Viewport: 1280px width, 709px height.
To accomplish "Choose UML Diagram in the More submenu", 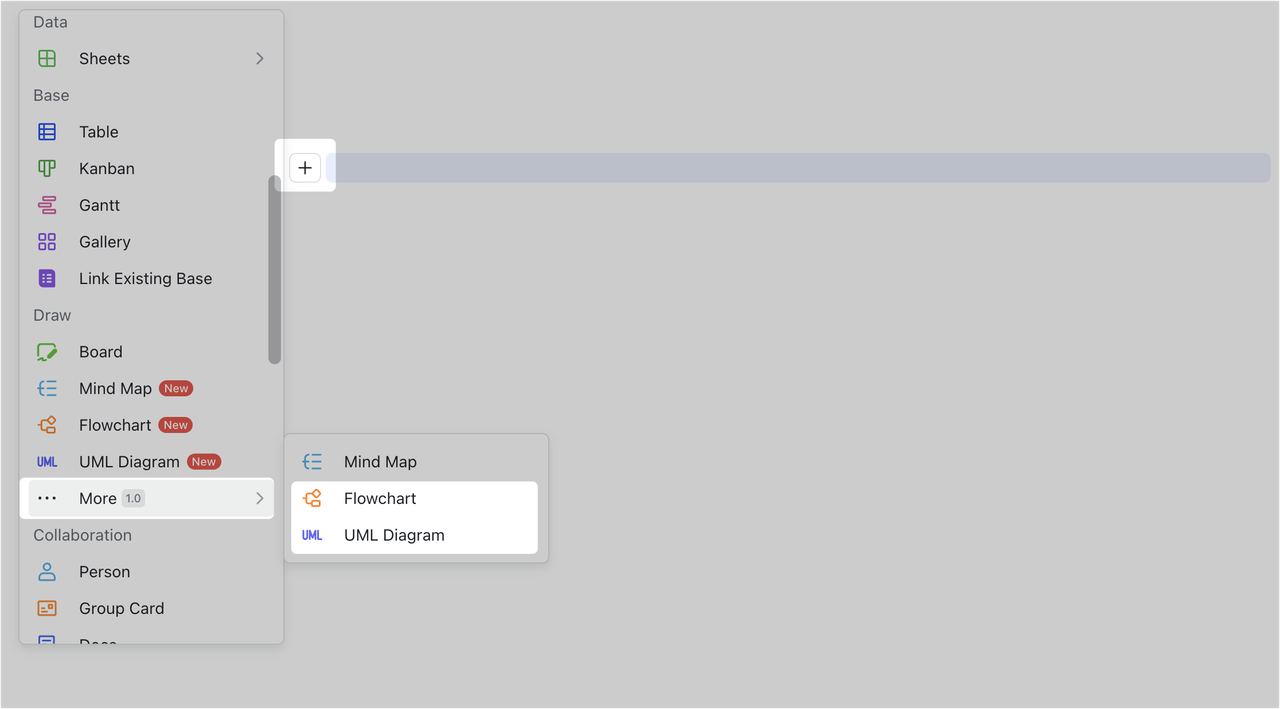I will coord(394,534).
